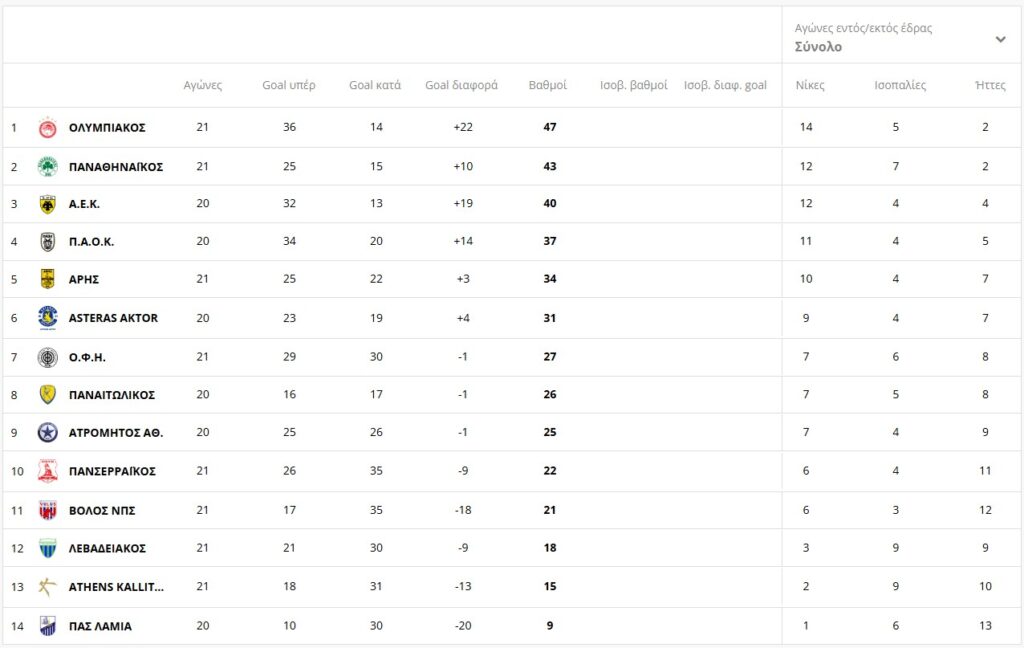
Task: Click the ΒΟΛΟΣ ΝΠΣ team crest
Action: 48,510
